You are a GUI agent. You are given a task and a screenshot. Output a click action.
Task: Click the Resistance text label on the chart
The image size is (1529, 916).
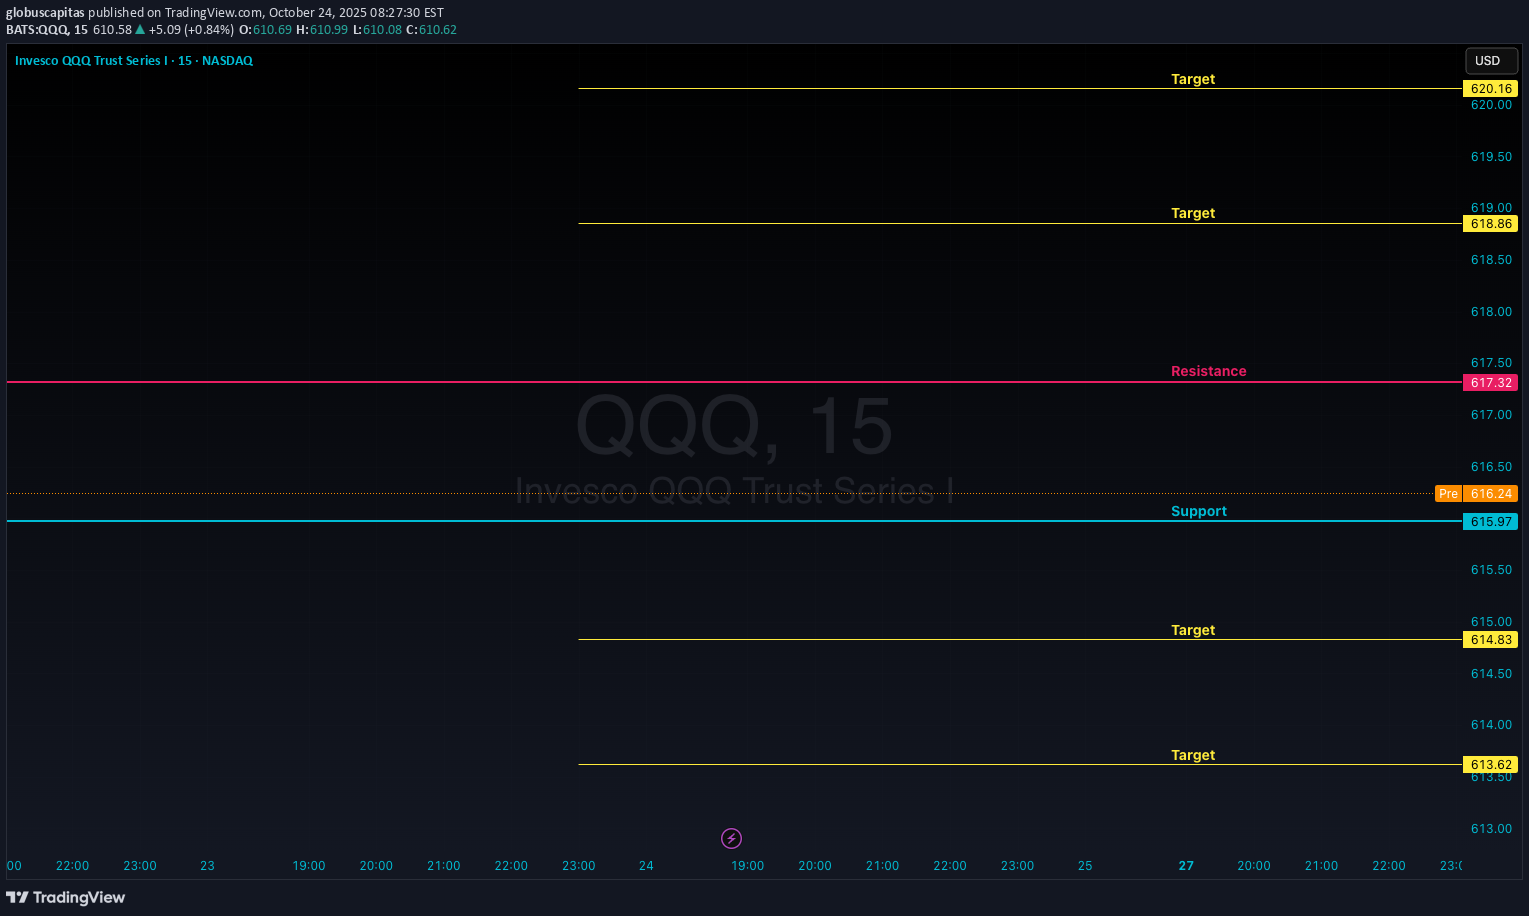click(1208, 371)
